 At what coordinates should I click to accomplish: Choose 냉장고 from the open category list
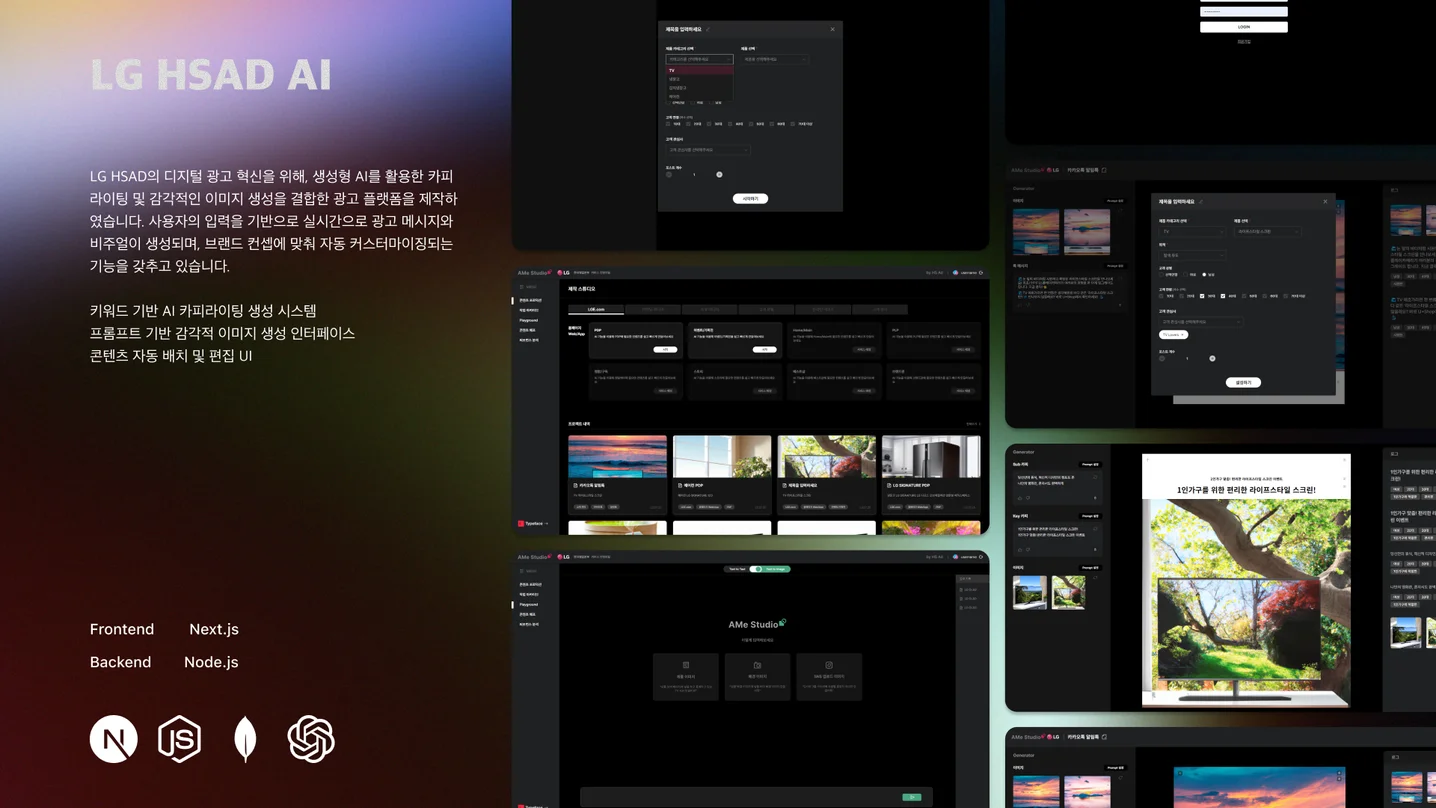coord(700,79)
